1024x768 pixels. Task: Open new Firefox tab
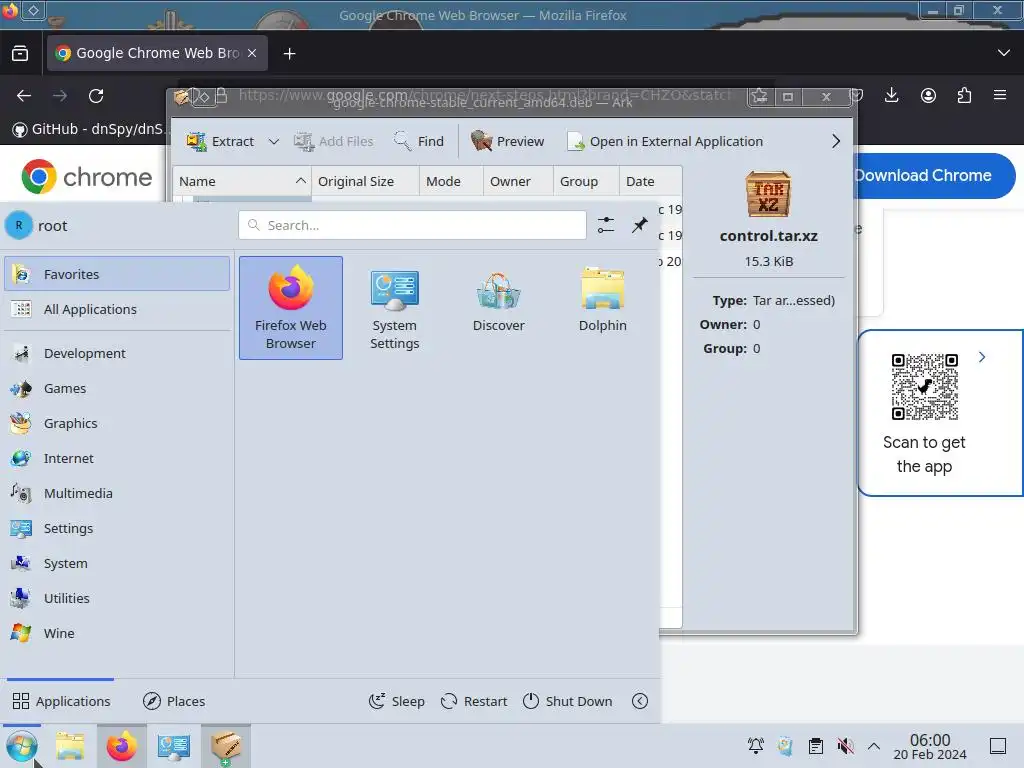[289, 54]
